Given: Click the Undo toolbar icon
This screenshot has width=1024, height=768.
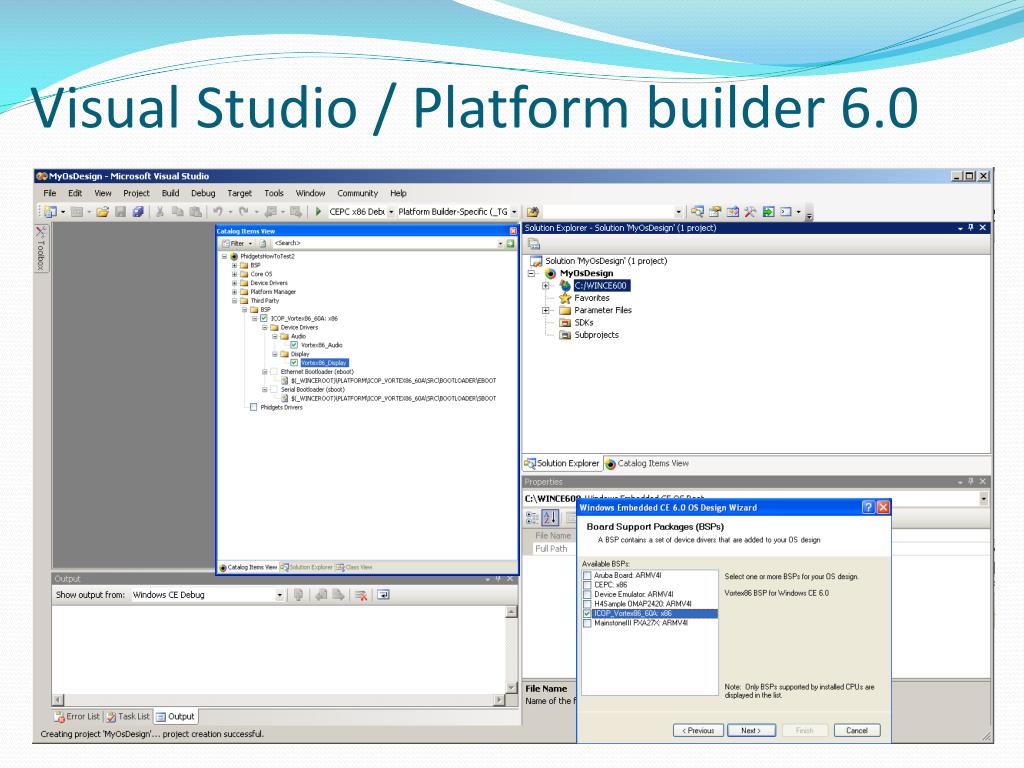Looking at the screenshot, I should click(x=217, y=212).
